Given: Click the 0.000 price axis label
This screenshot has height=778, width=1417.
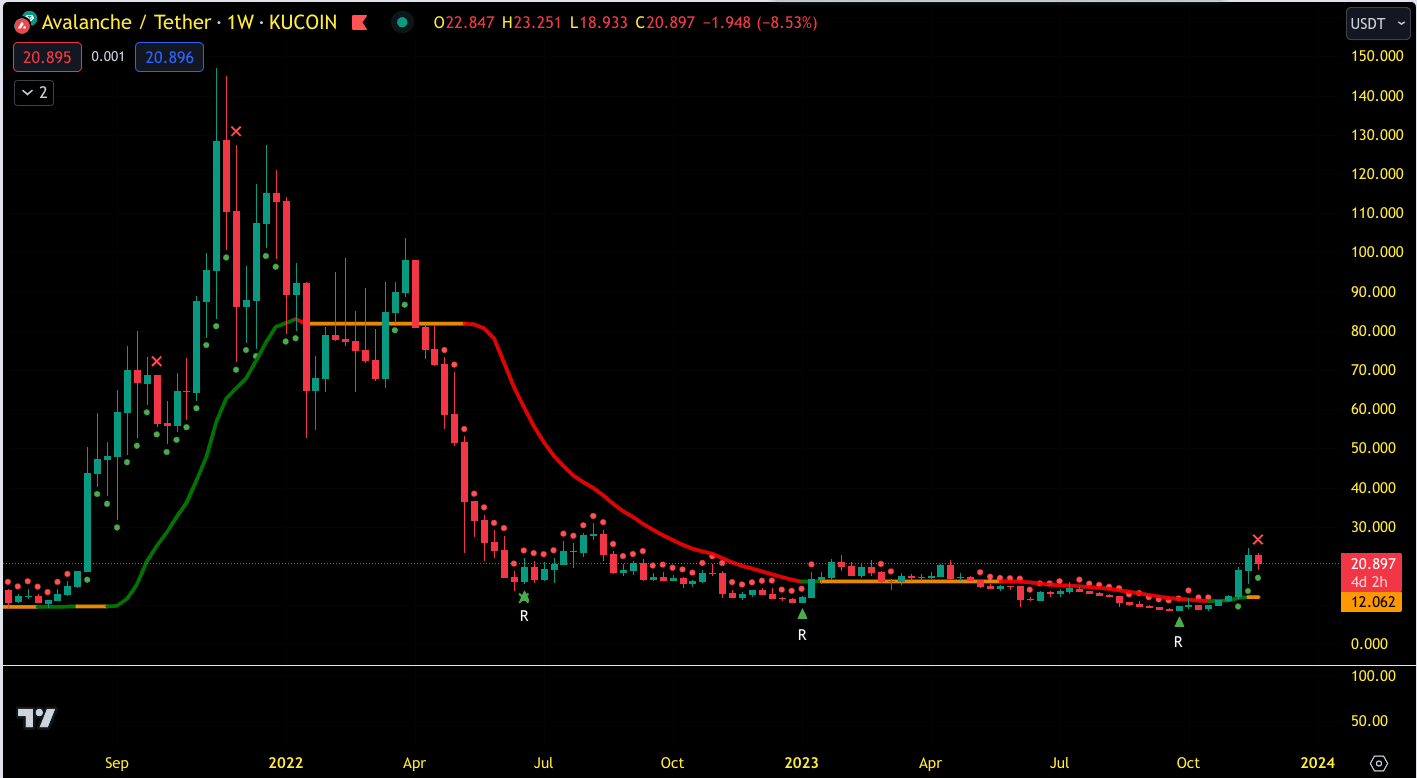Looking at the screenshot, I should pyautogui.click(x=1367, y=644).
